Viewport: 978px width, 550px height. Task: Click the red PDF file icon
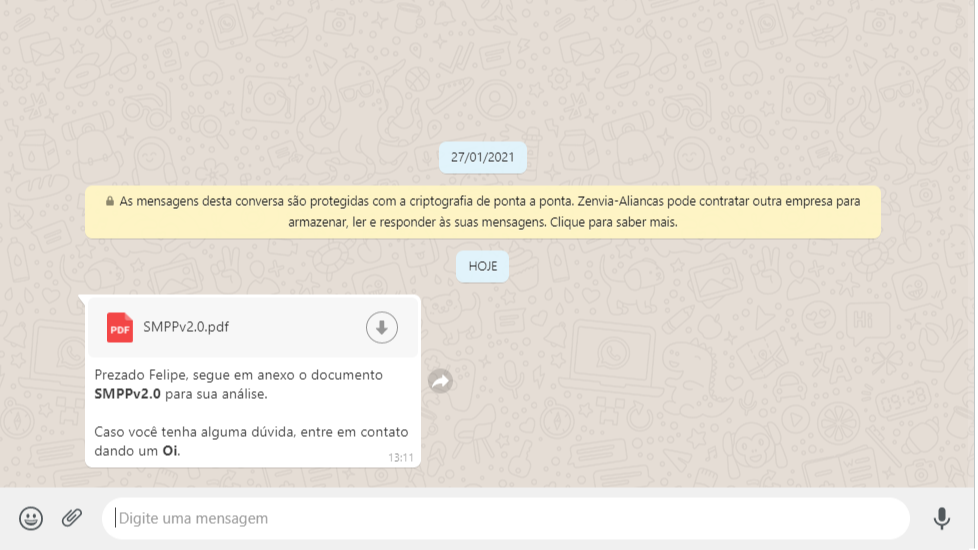pyautogui.click(x=120, y=327)
